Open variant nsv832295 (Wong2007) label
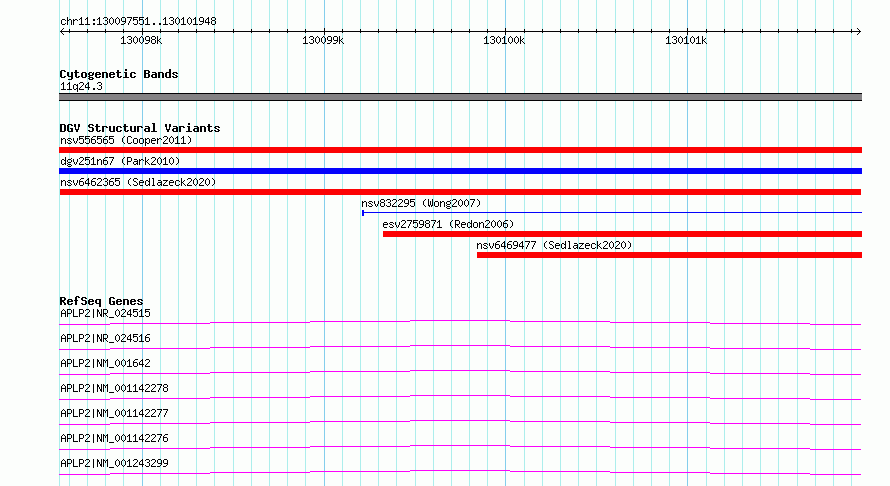This screenshot has height=486, width=890. point(421,203)
